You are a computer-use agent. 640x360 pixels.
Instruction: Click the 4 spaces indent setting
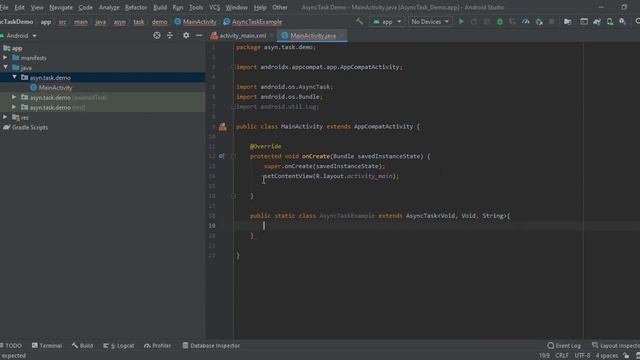click(607, 356)
